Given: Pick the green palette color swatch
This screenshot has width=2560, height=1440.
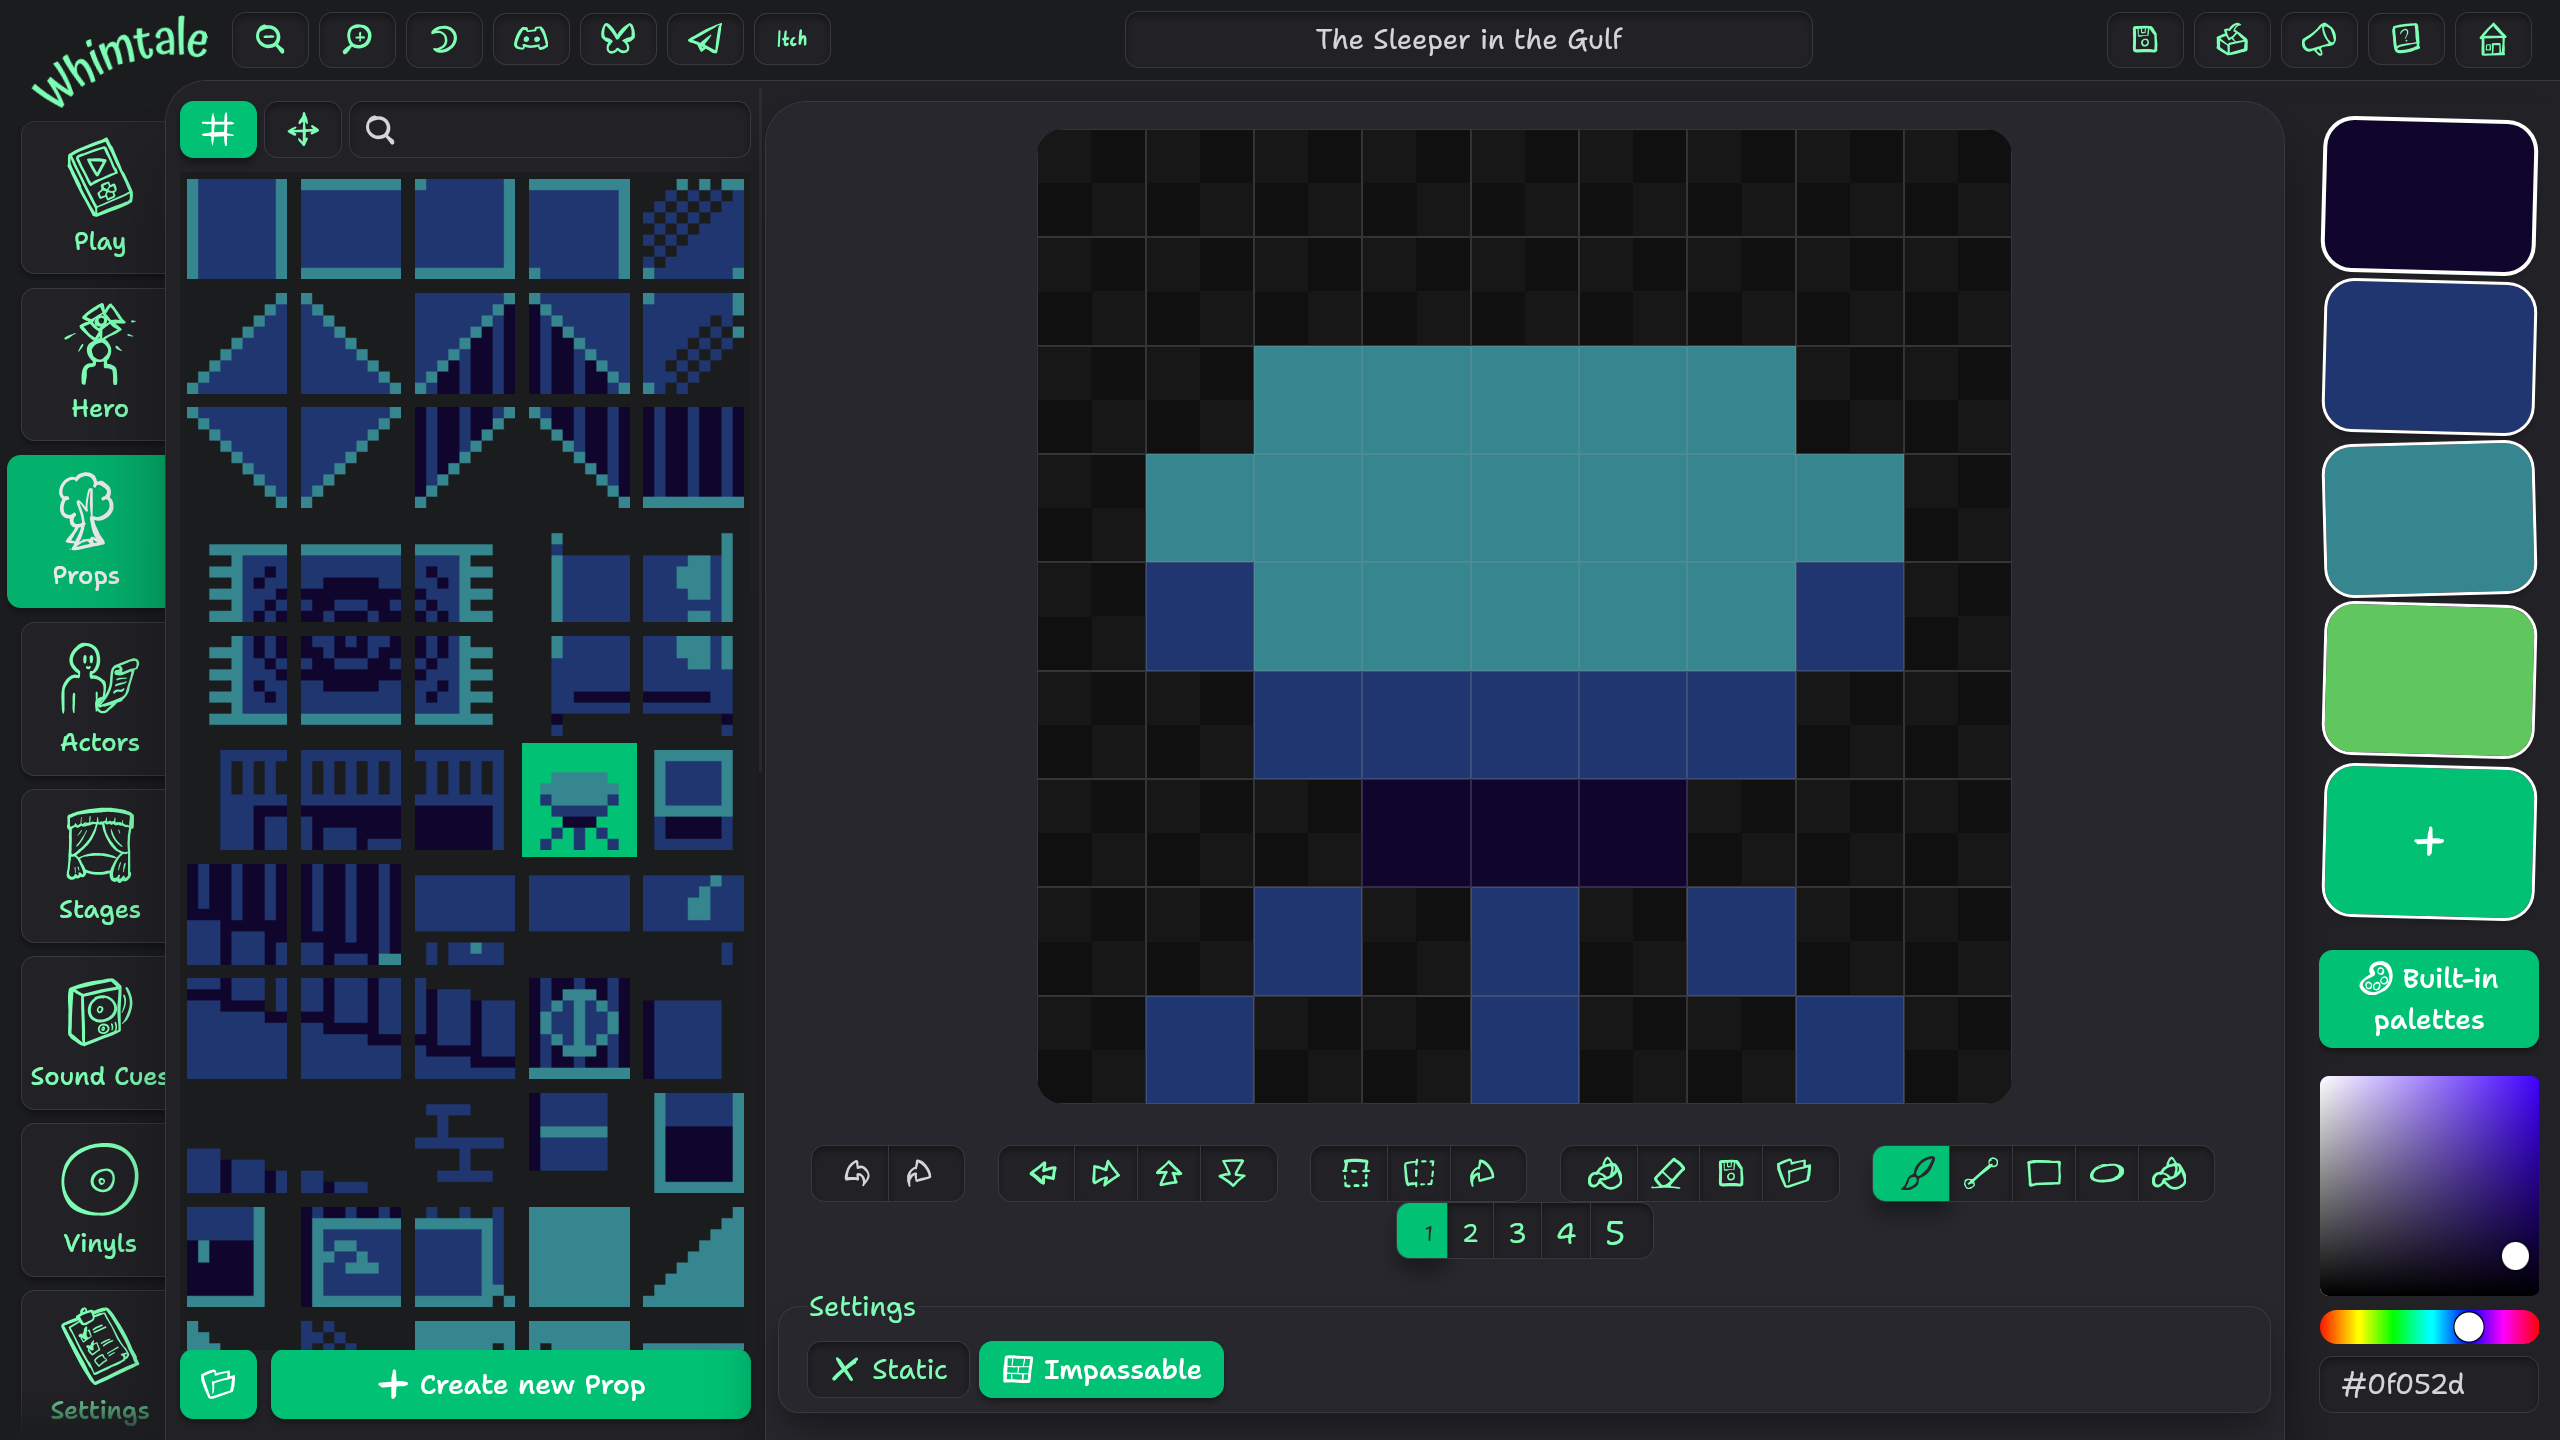Looking at the screenshot, I should pos(2429,681).
